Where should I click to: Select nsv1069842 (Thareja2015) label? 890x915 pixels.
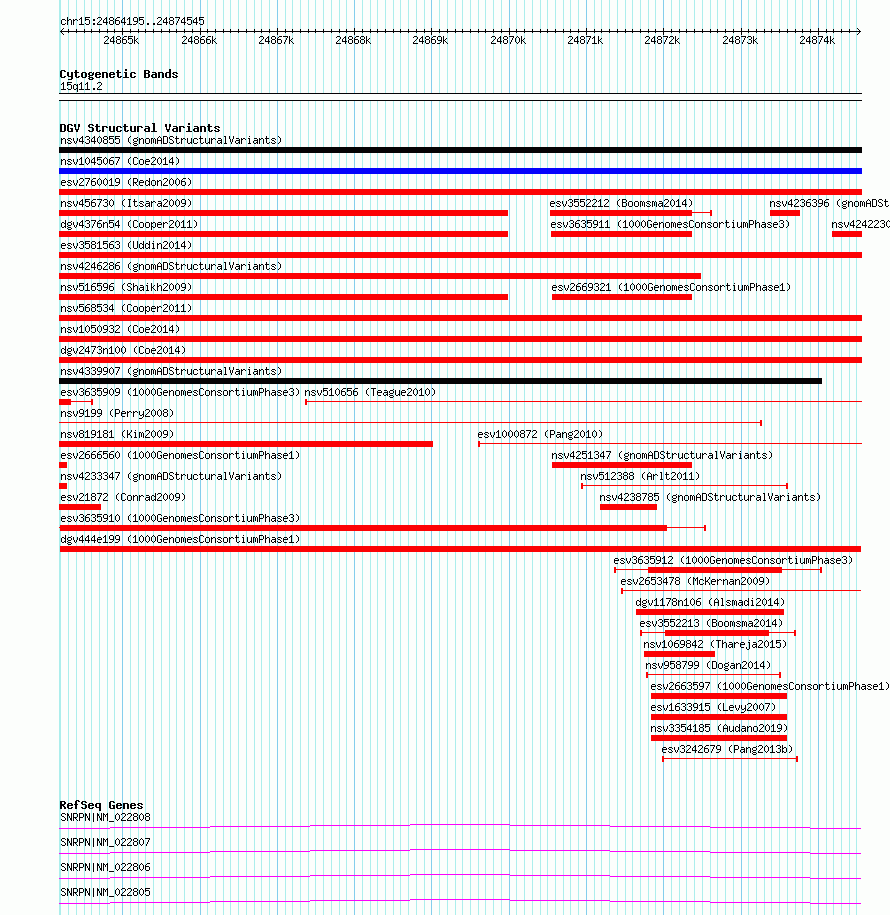click(x=715, y=644)
